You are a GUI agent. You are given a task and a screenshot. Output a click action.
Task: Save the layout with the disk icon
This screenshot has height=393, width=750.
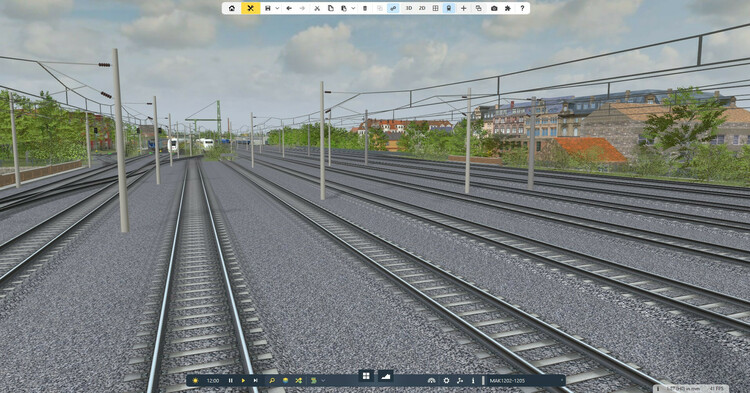[268, 8]
